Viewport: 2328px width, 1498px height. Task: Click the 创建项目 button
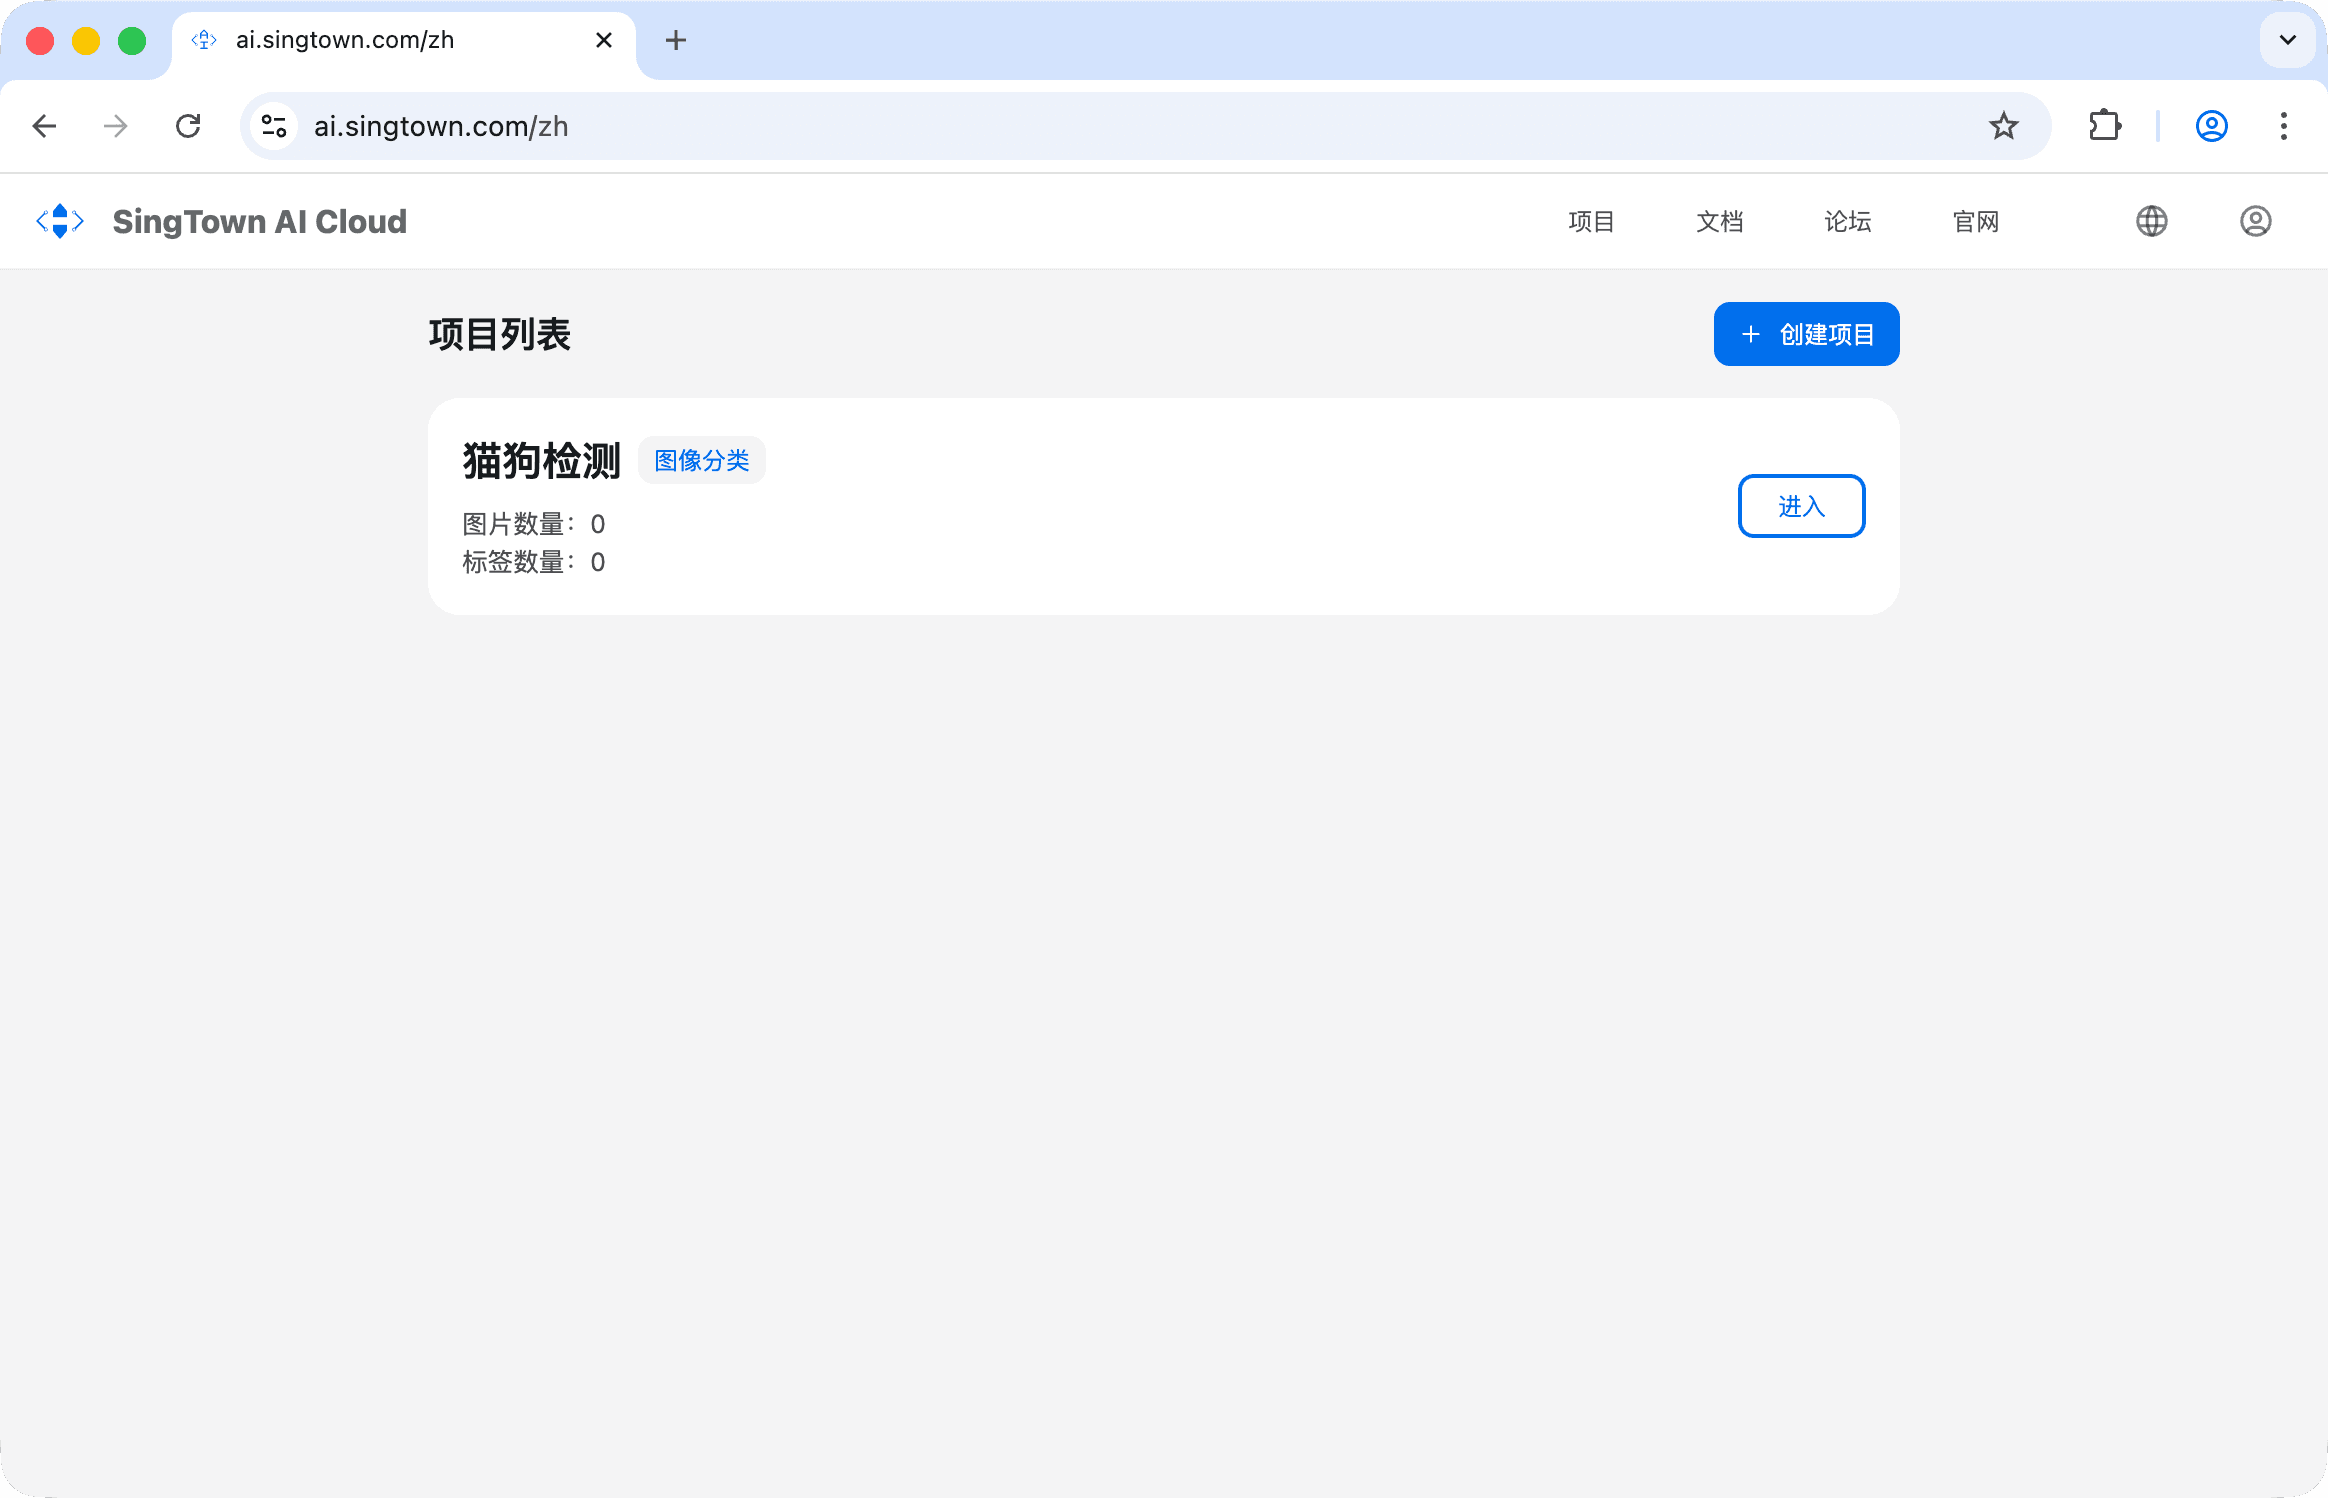coord(1806,334)
